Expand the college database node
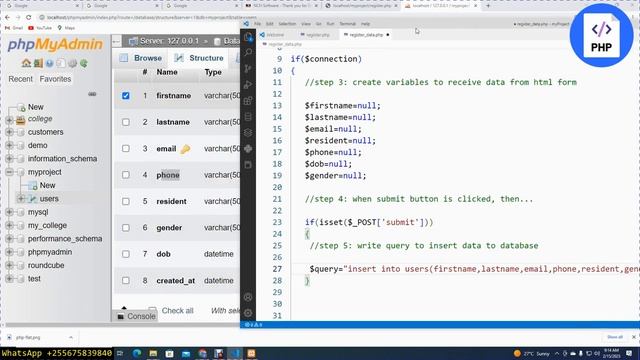Viewport: 640px width, 360px height. [x=9, y=119]
